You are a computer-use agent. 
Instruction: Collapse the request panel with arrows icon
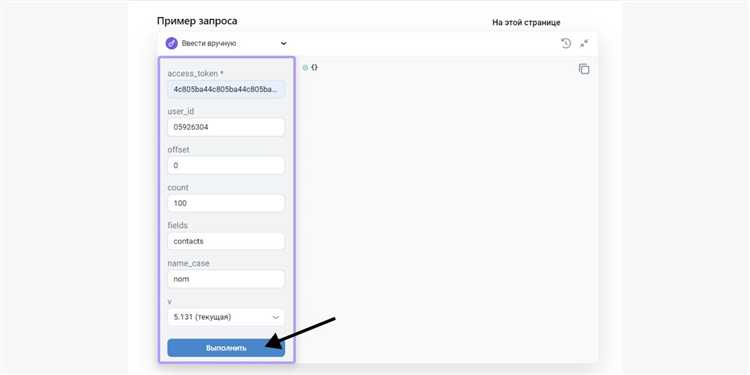(x=584, y=44)
